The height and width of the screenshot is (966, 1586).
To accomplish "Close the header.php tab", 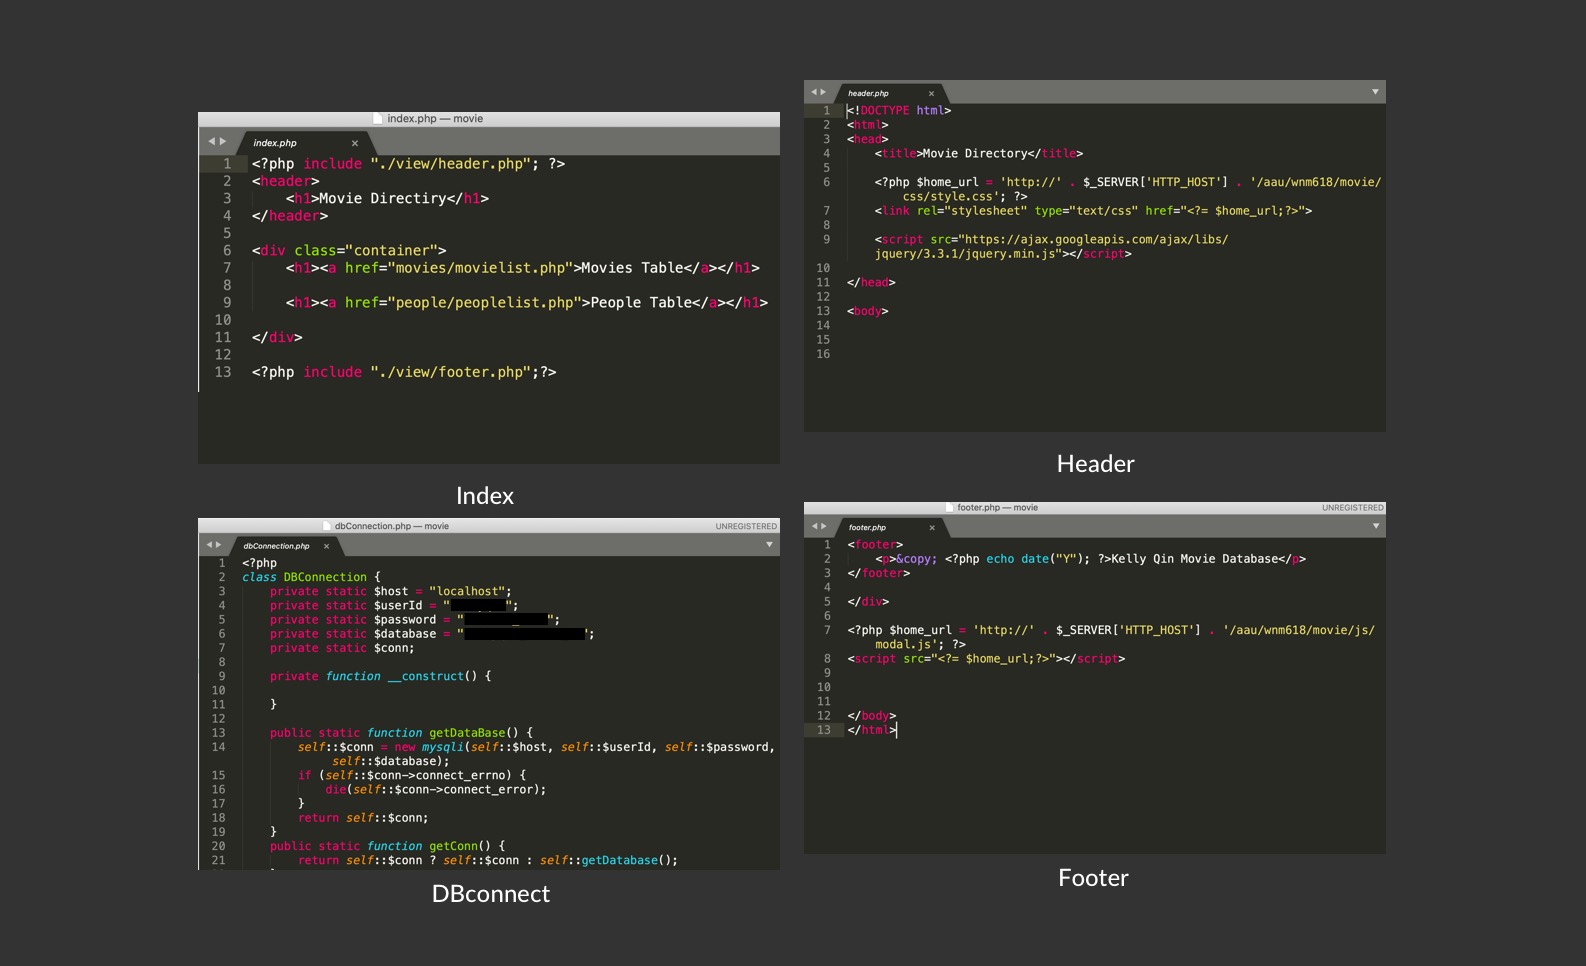I will point(931,93).
